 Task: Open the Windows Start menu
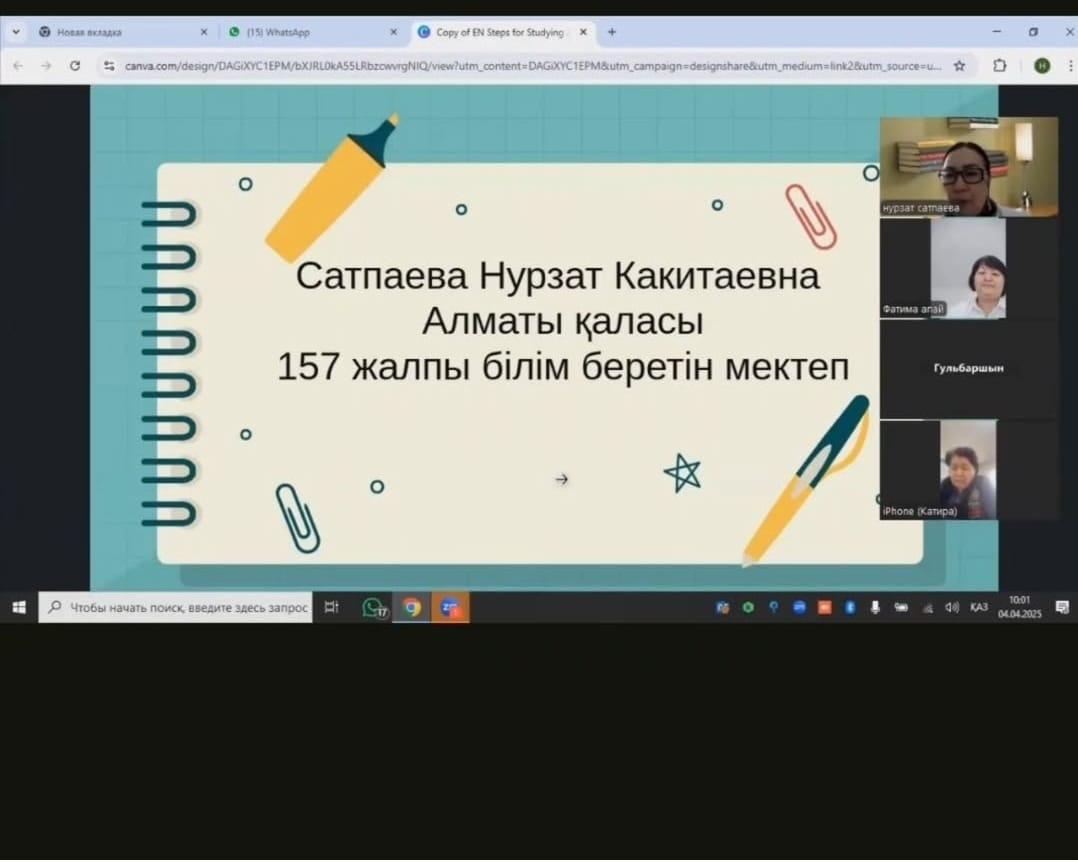(x=19, y=608)
